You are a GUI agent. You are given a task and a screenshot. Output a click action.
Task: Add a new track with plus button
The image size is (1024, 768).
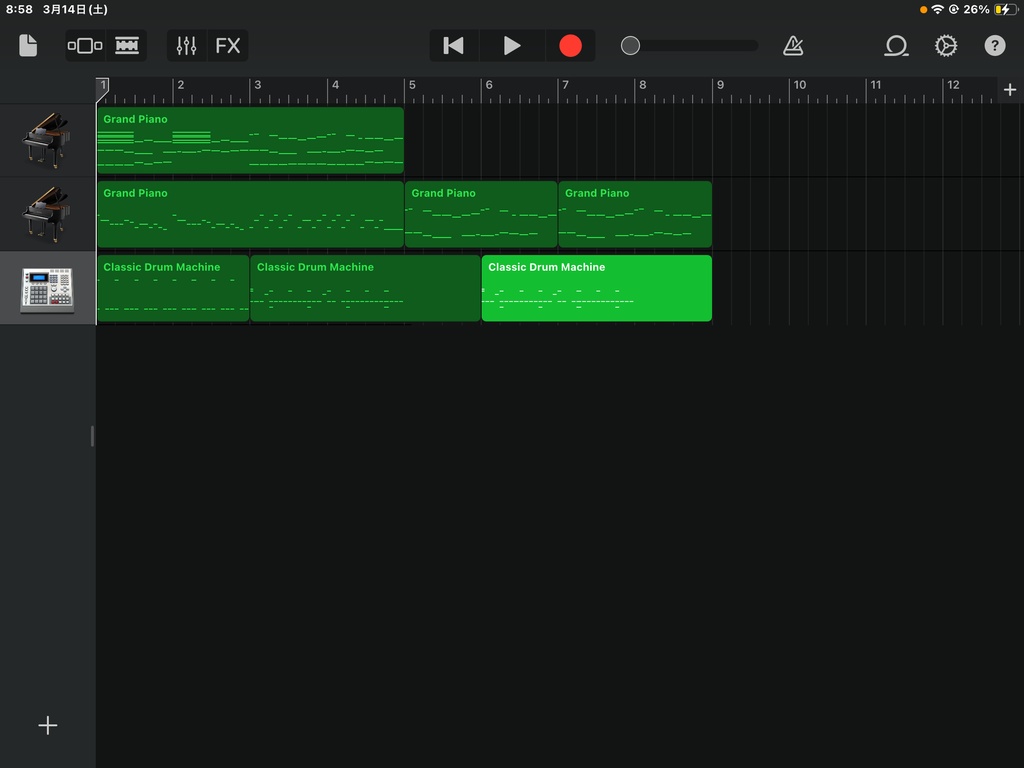[48, 725]
